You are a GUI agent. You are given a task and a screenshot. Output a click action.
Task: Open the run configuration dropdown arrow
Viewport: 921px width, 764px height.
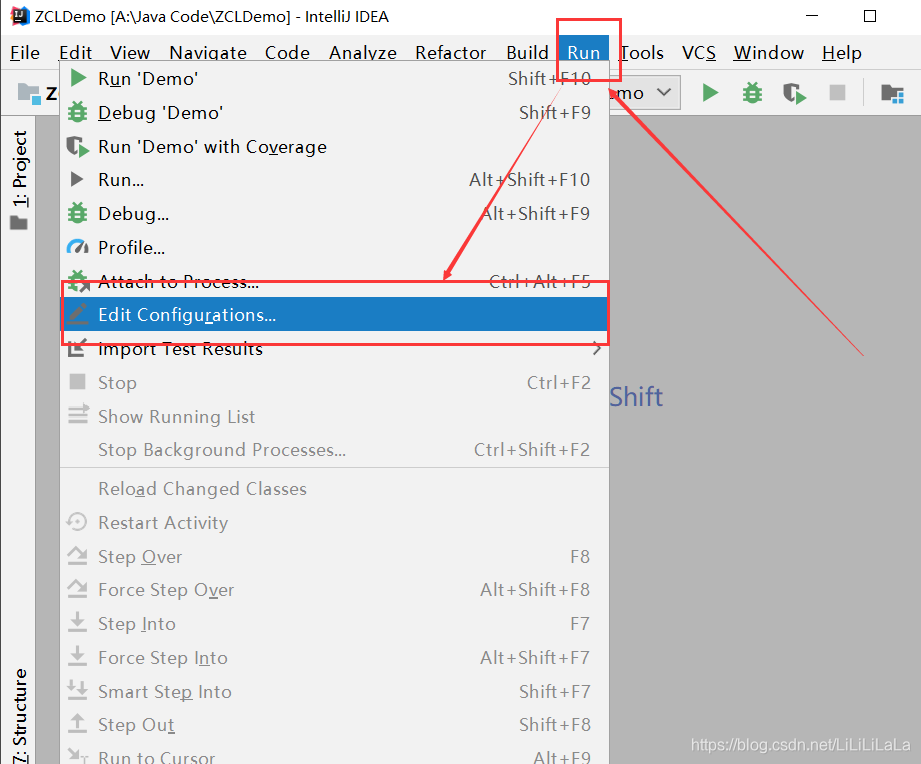(664, 92)
